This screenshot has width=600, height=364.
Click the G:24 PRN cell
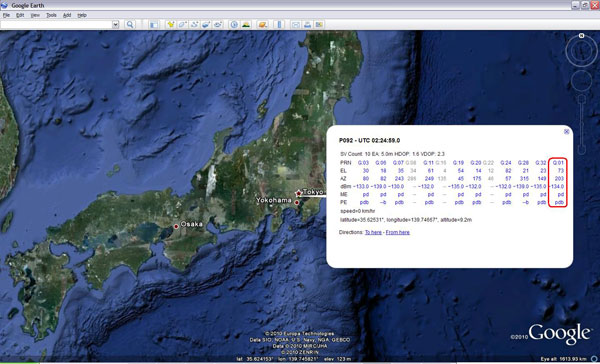[x=505, y=163]
